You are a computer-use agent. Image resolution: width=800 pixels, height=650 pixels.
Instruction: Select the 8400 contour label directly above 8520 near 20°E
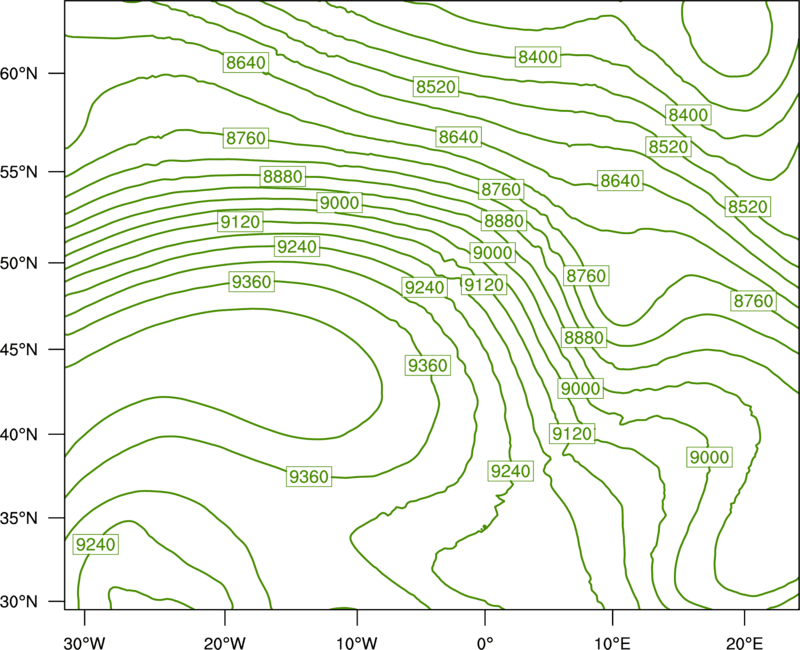[x=688, y=115]
